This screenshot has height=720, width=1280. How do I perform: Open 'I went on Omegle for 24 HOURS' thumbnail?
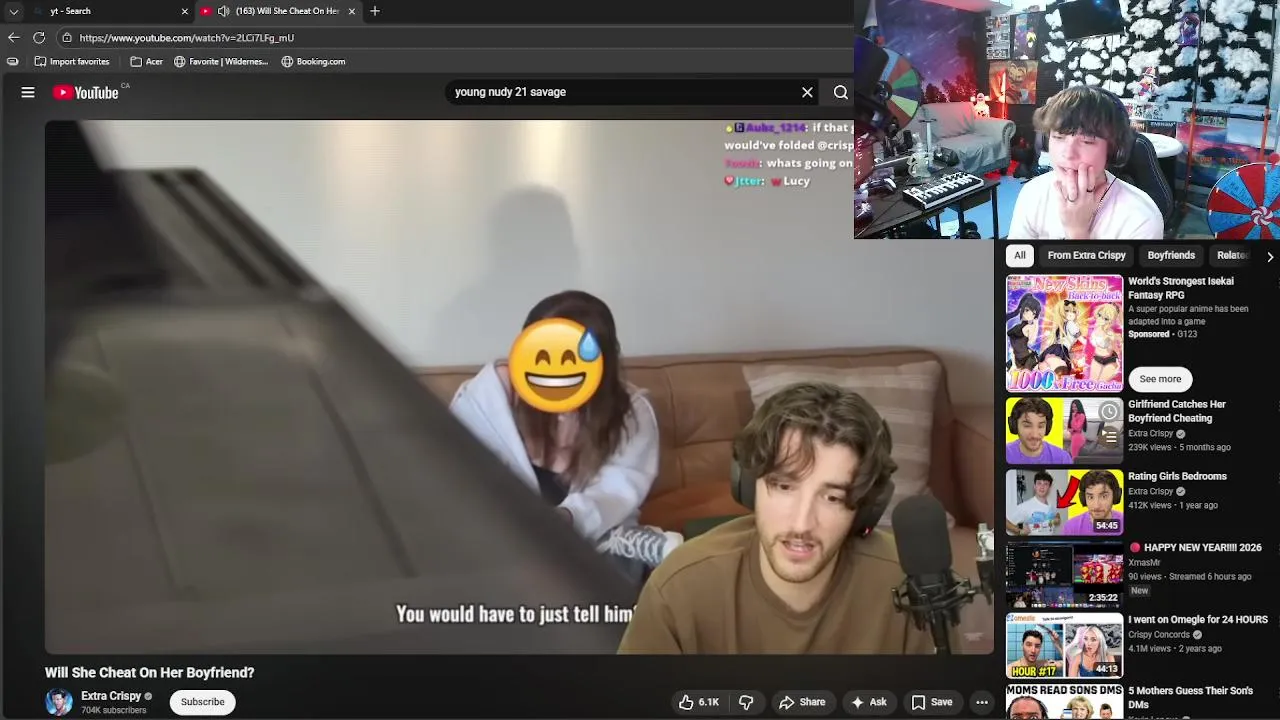(1064, 646)
